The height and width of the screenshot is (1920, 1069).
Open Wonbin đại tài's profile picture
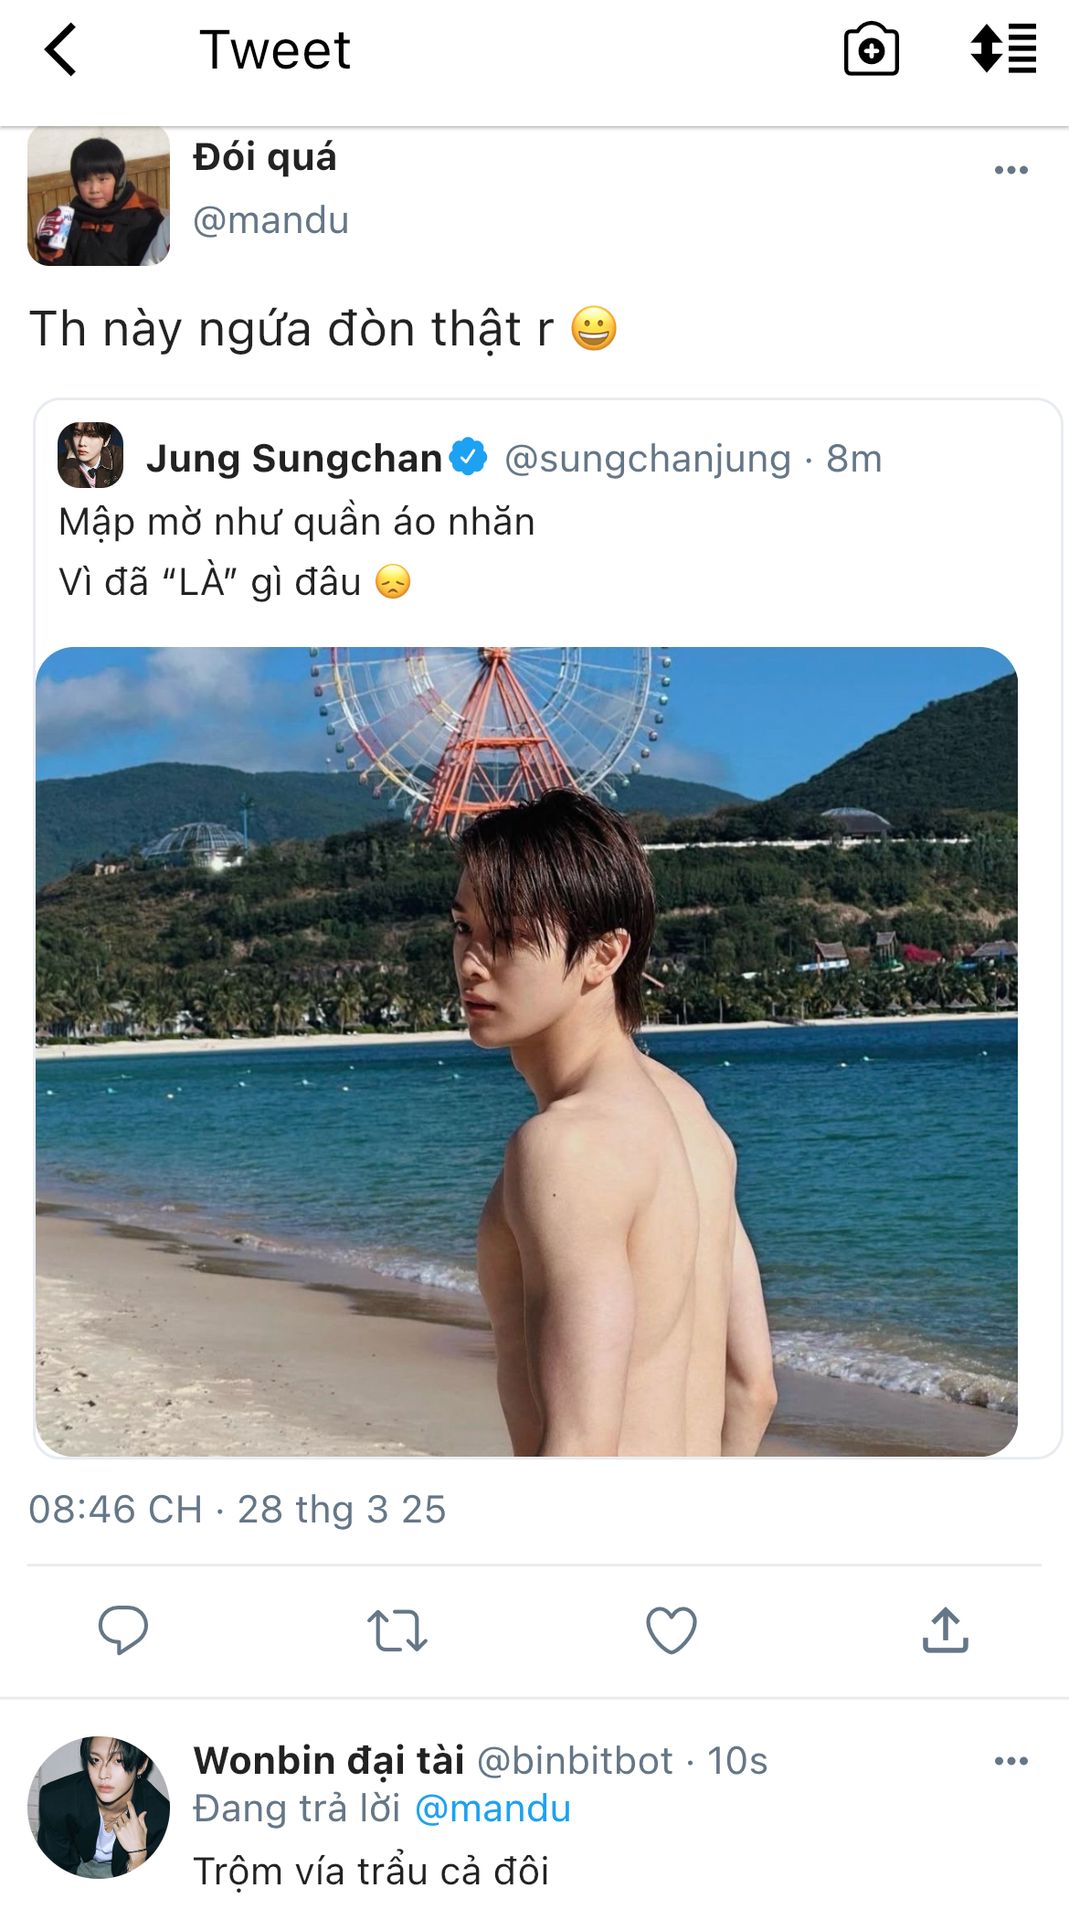[98, 1807]
